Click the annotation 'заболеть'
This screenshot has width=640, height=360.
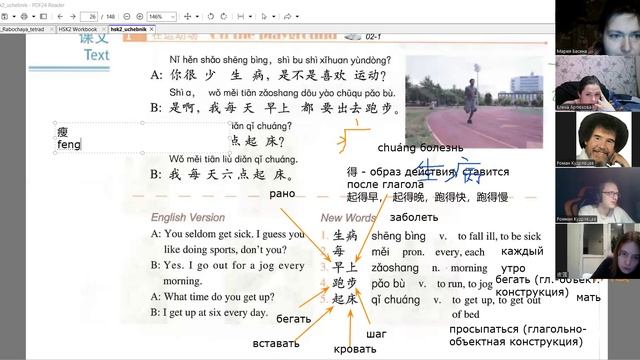pyautogui.click(x=414, y=218)
